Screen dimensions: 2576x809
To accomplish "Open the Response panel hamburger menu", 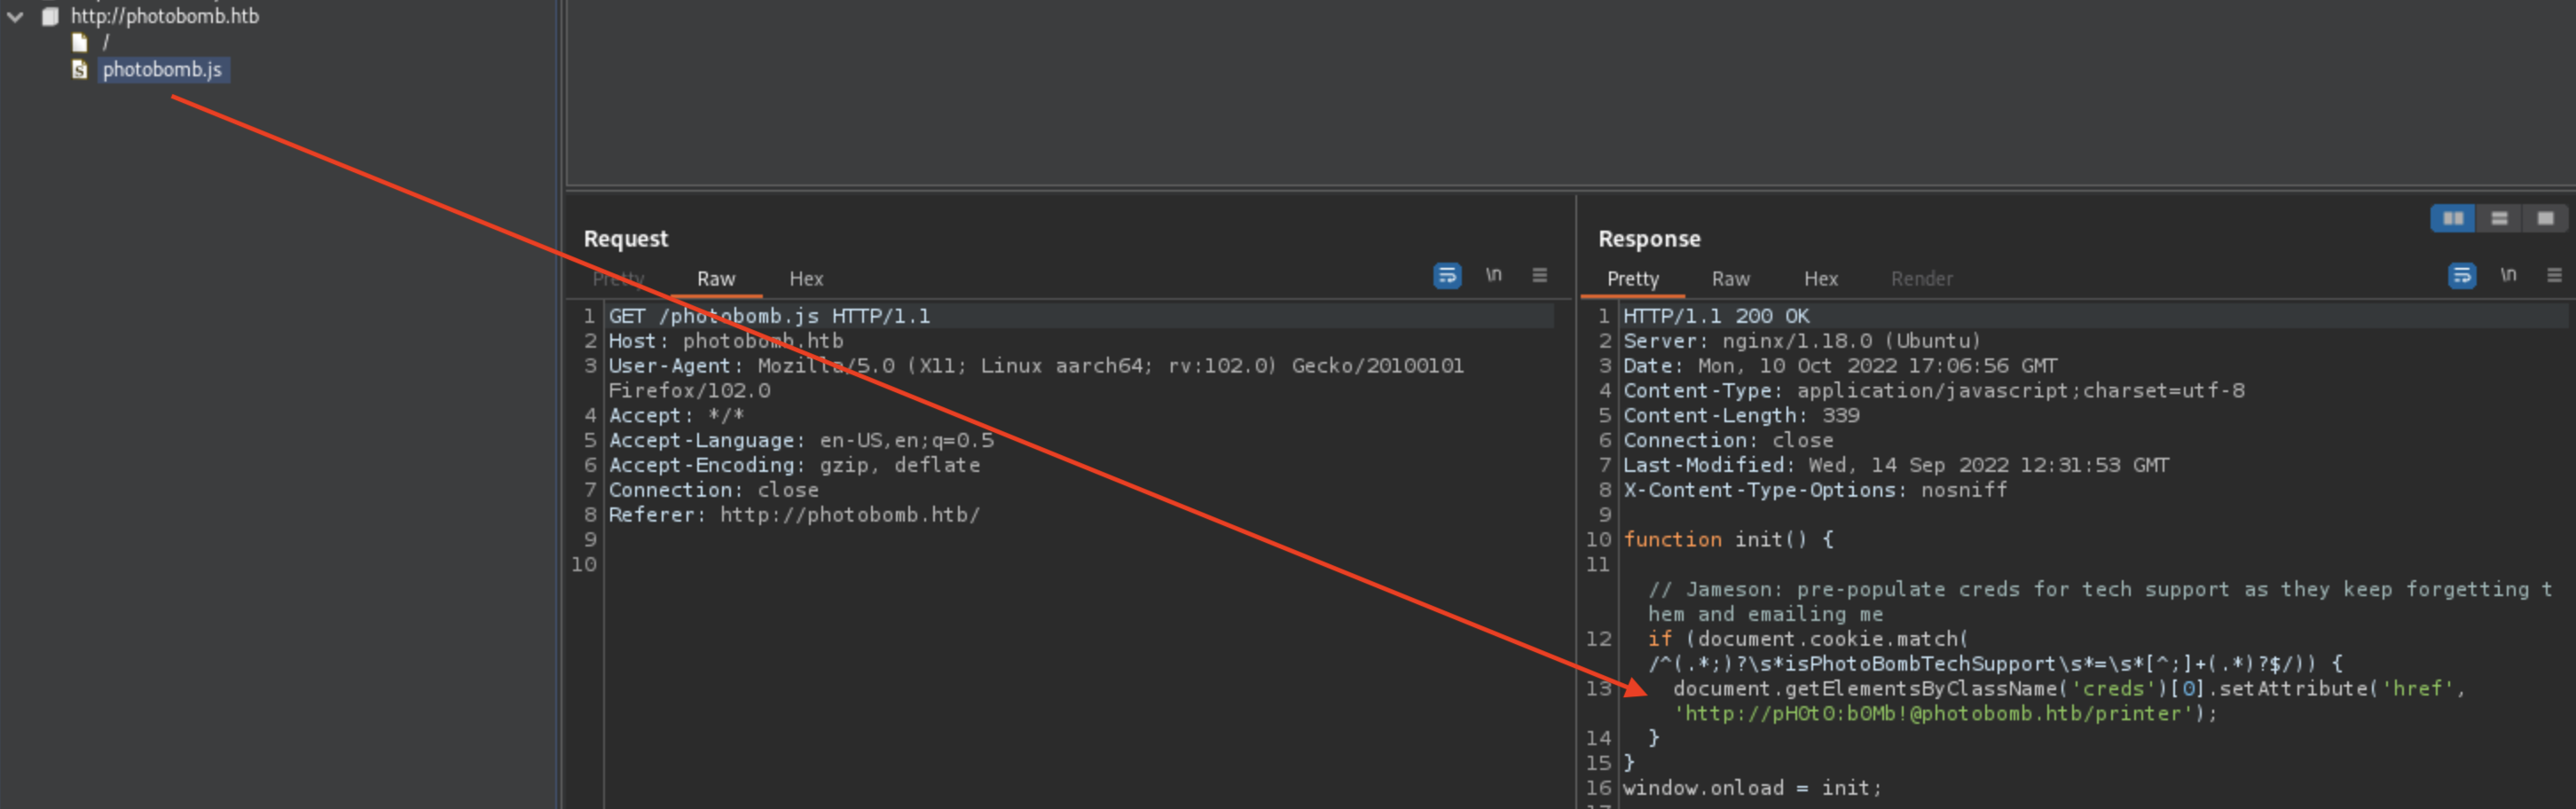I will tap(2554, 276).
